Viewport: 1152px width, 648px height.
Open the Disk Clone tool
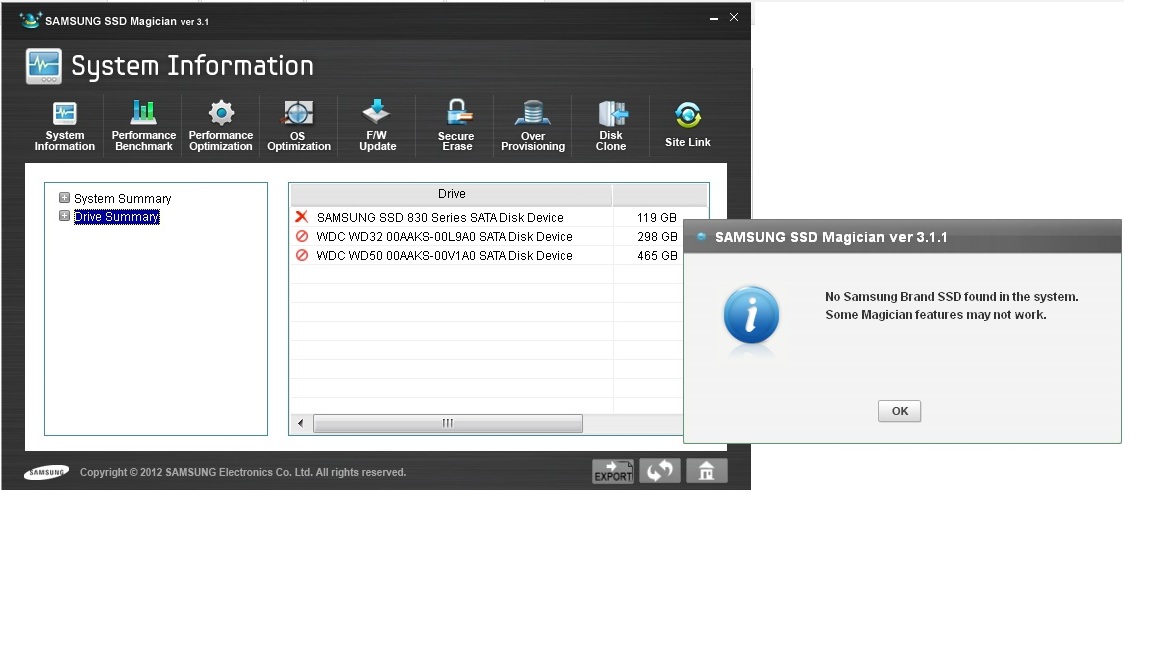(611, 126)
